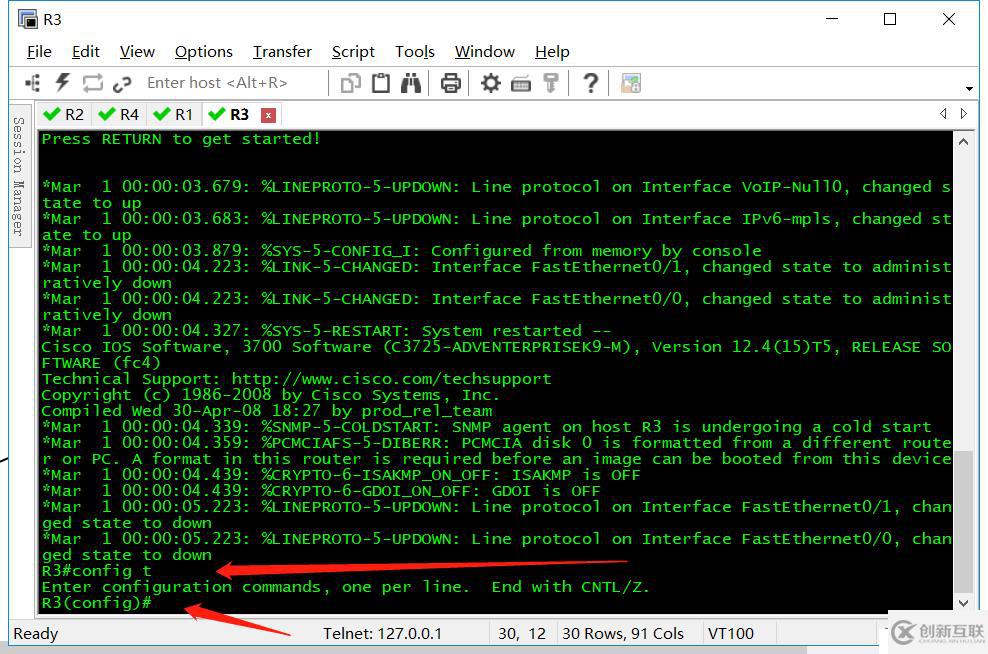Open the Script menu
The height and width of the screenshot is (654, 988).
[x=353, y=52]
